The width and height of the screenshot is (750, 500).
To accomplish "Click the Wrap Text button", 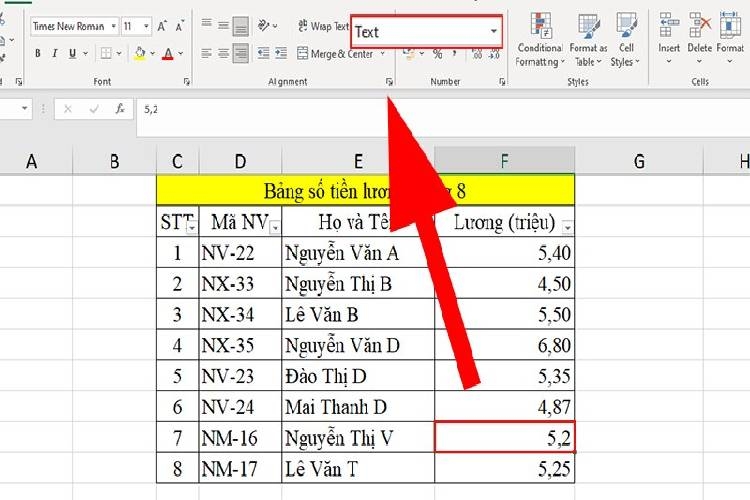I will pyautogui.click(x=323, y=26).
